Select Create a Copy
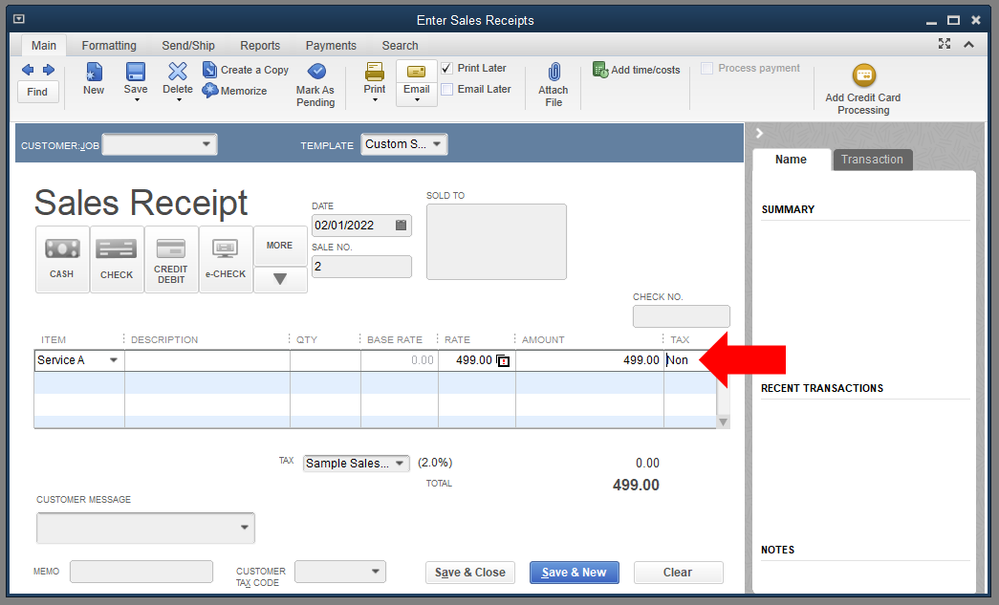999x605 pixels. point(246,69)
